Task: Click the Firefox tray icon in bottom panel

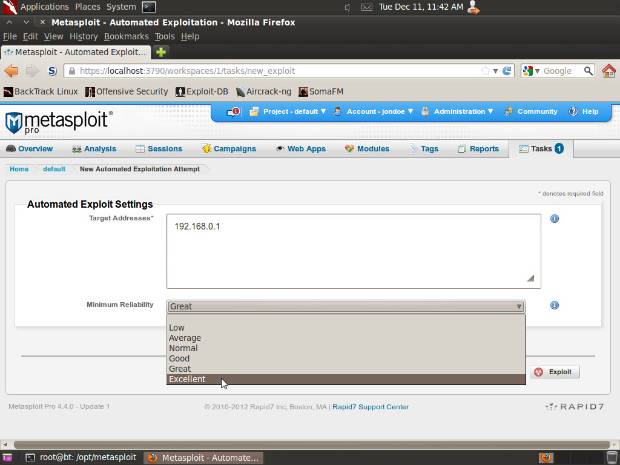Action: (546, 457)
